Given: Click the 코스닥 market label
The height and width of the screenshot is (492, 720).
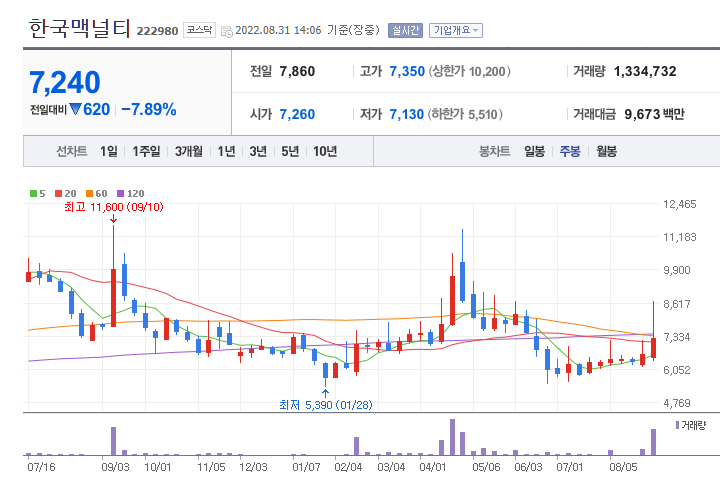Looking at the screenshot, I should (199, 30).
